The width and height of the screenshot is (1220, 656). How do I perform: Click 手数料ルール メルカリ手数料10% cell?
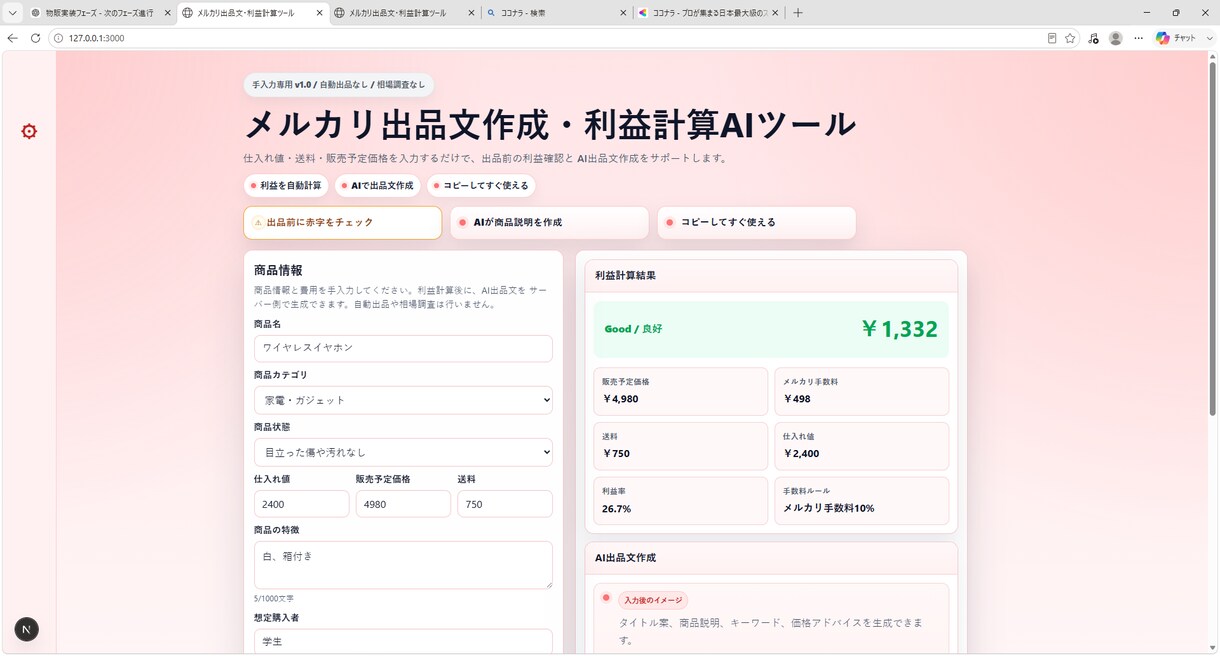point(862,501)
